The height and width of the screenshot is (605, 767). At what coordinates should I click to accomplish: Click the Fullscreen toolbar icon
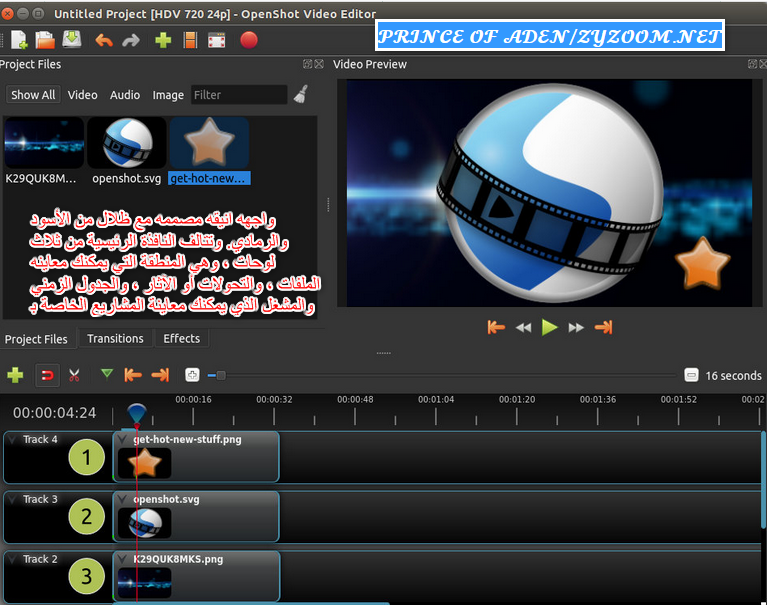point(216,40)
